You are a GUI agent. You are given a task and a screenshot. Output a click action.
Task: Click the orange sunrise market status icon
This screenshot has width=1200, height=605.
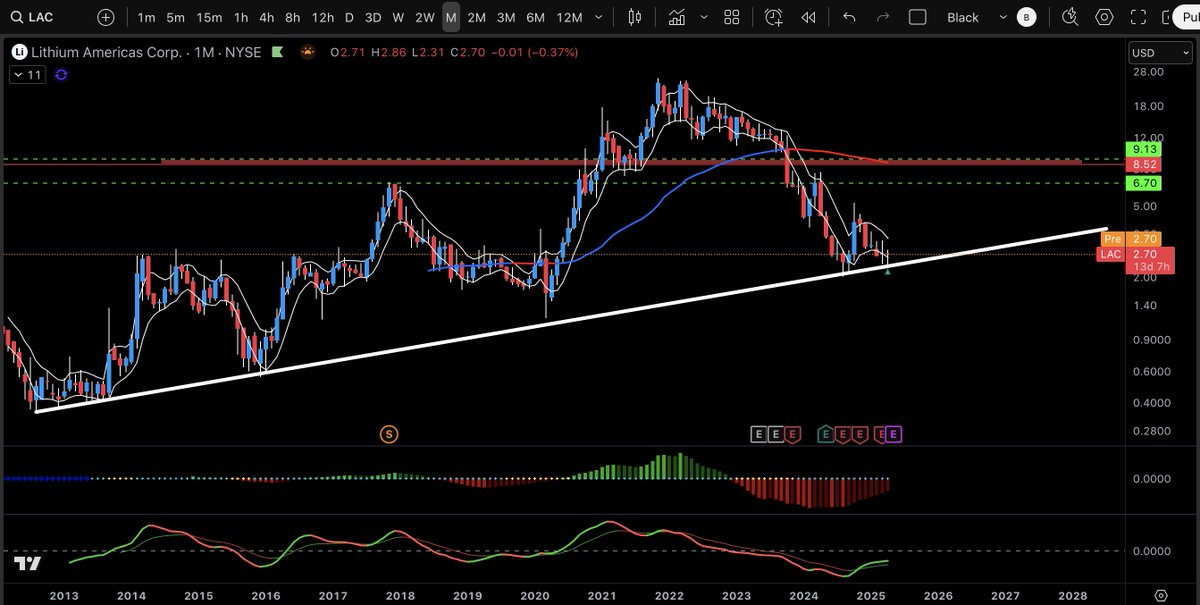point(308,51)
